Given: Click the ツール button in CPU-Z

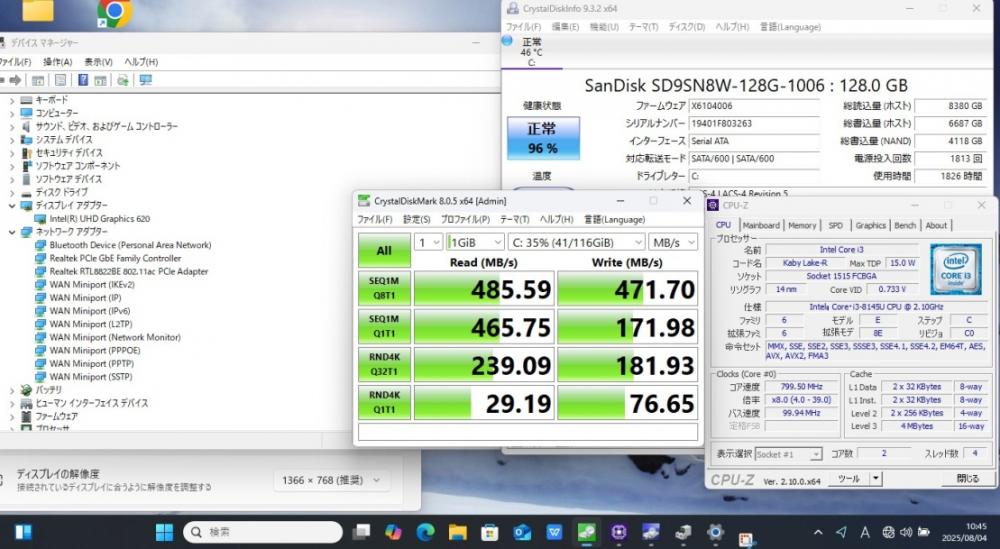Looking at the screenshot, I should point(849,478).
